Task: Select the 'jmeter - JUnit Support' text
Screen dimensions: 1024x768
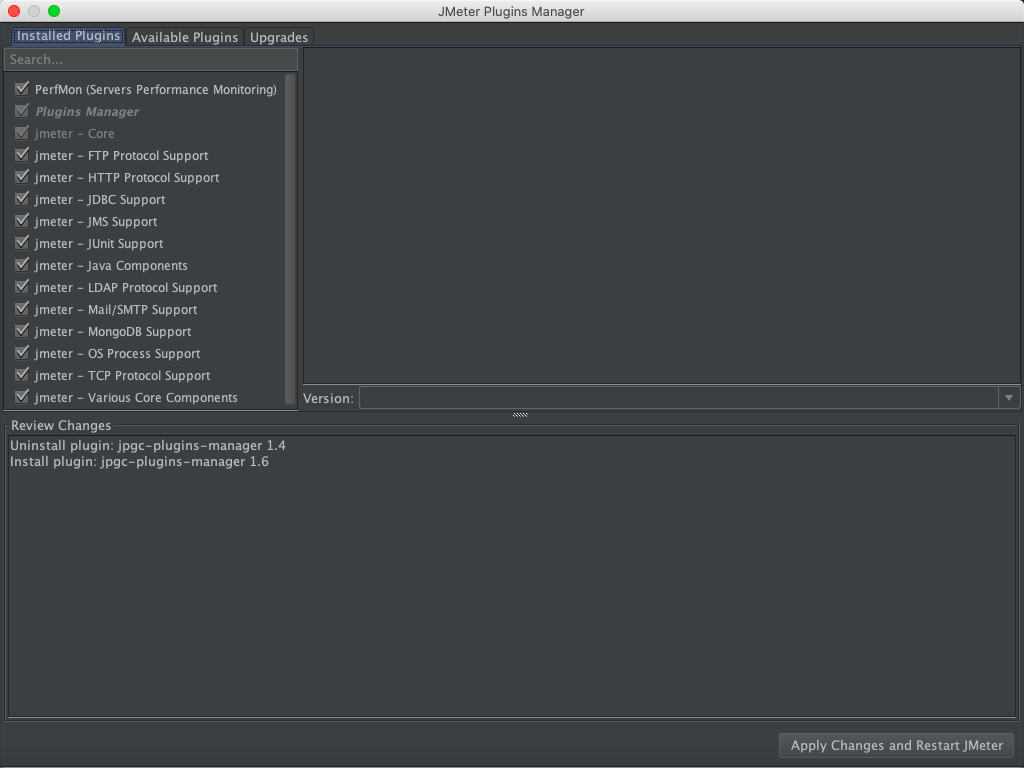Action: click(x=99, y=244)
